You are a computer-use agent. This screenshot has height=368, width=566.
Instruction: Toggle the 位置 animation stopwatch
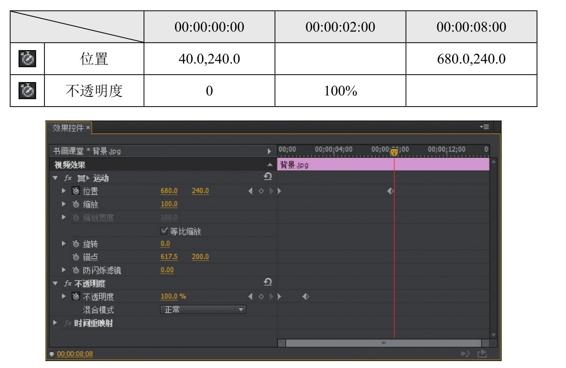point(76,191)
